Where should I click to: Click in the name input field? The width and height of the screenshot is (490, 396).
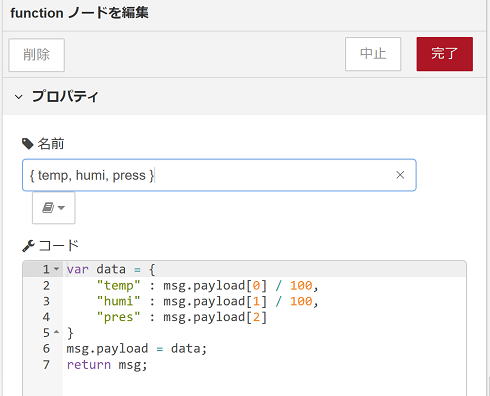pos(219,175)
